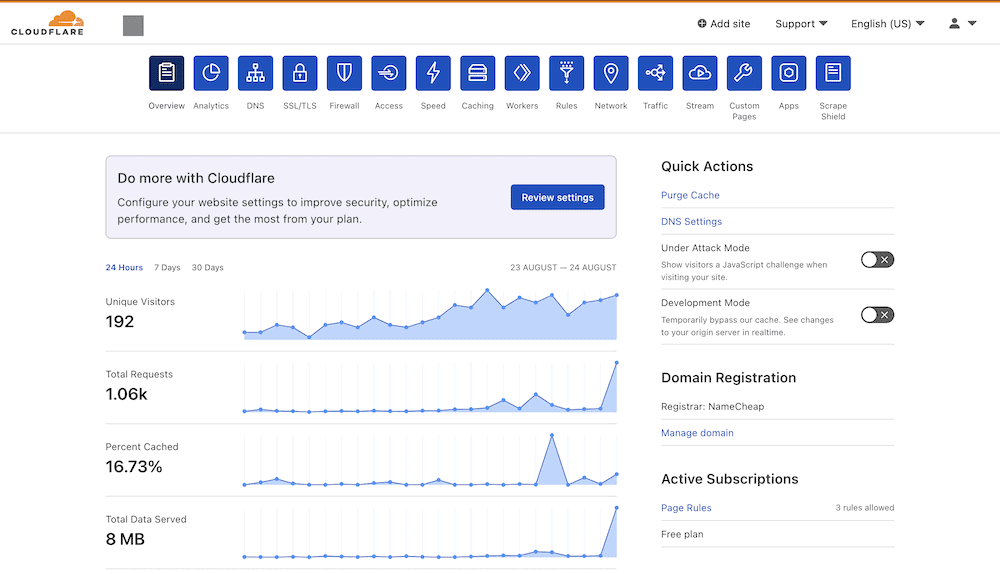The height and width of the screenshot is (574, 1000).
Task: Open the Speed lightning bolt icon
Action: point(433,73)
